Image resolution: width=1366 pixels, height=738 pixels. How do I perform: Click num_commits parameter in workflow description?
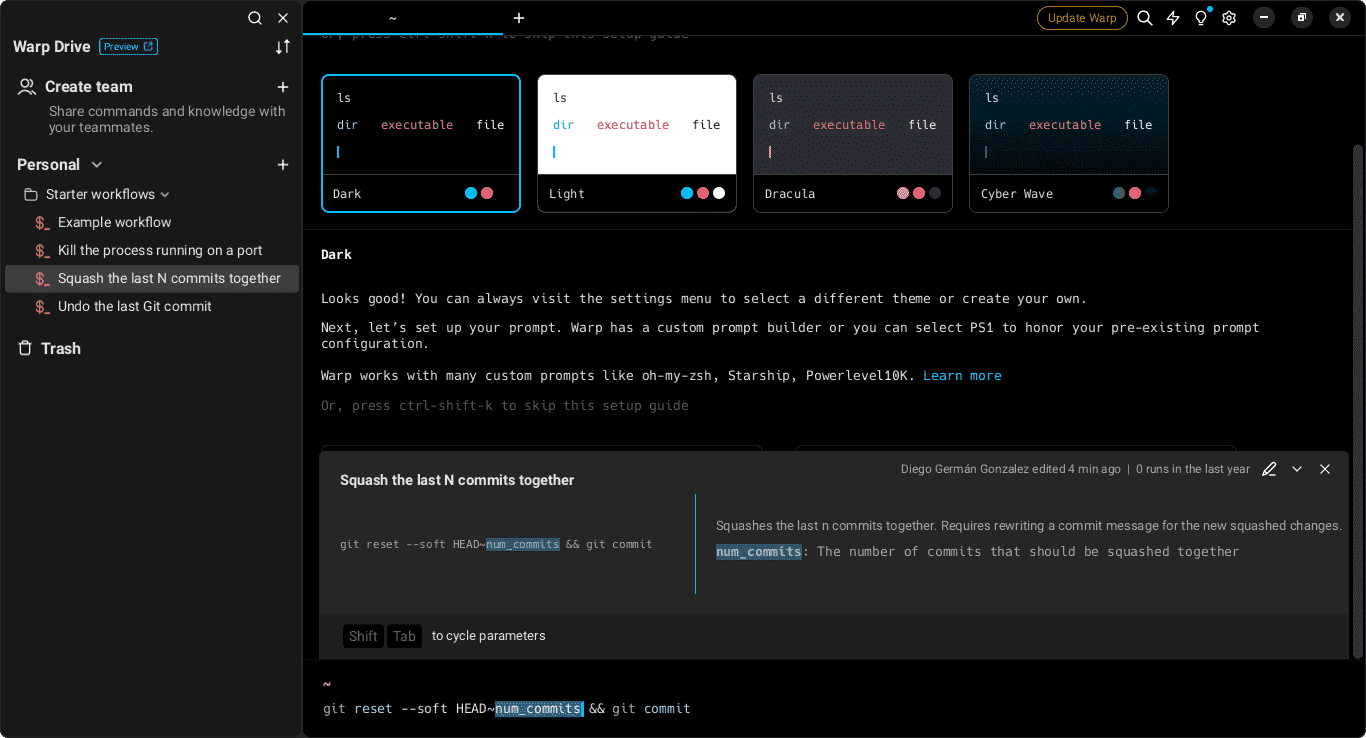click(x=759, y=551)
